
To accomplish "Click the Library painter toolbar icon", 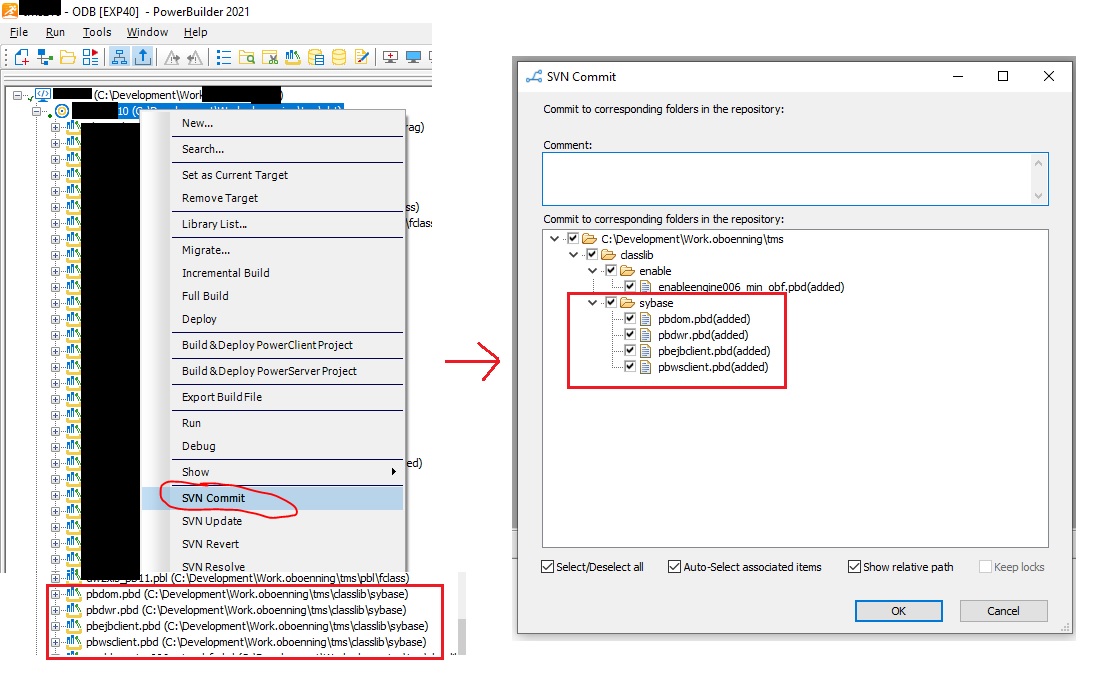I will (293, 57).
